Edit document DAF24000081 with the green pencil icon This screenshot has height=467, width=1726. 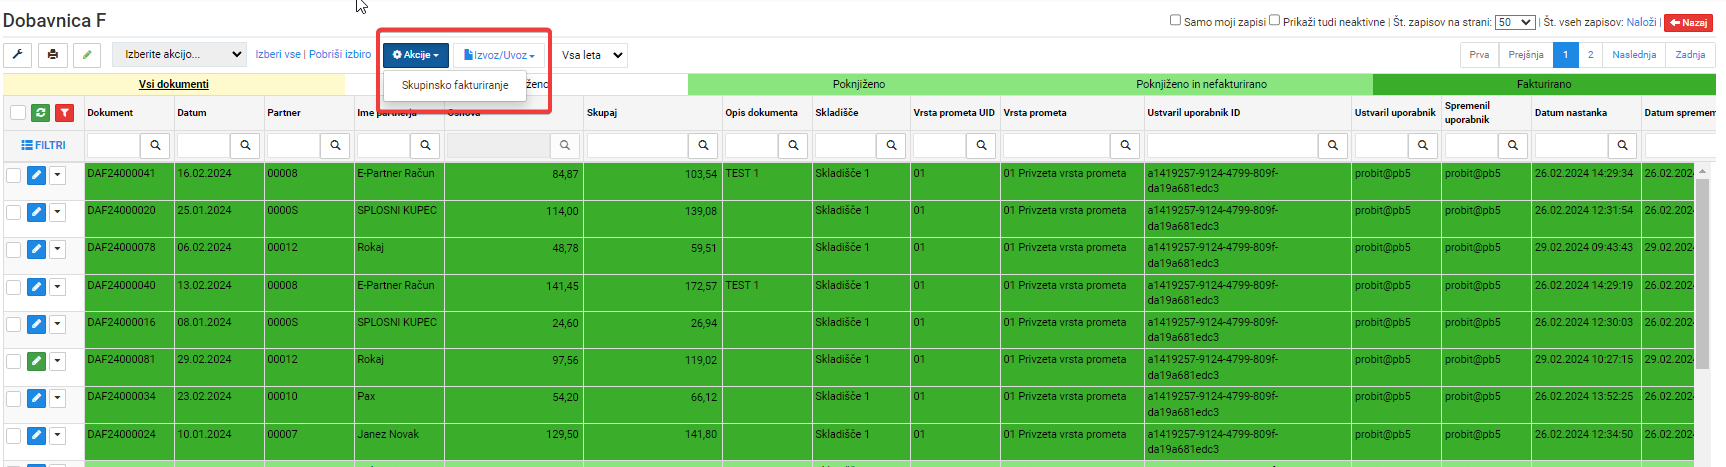[36, 361]
